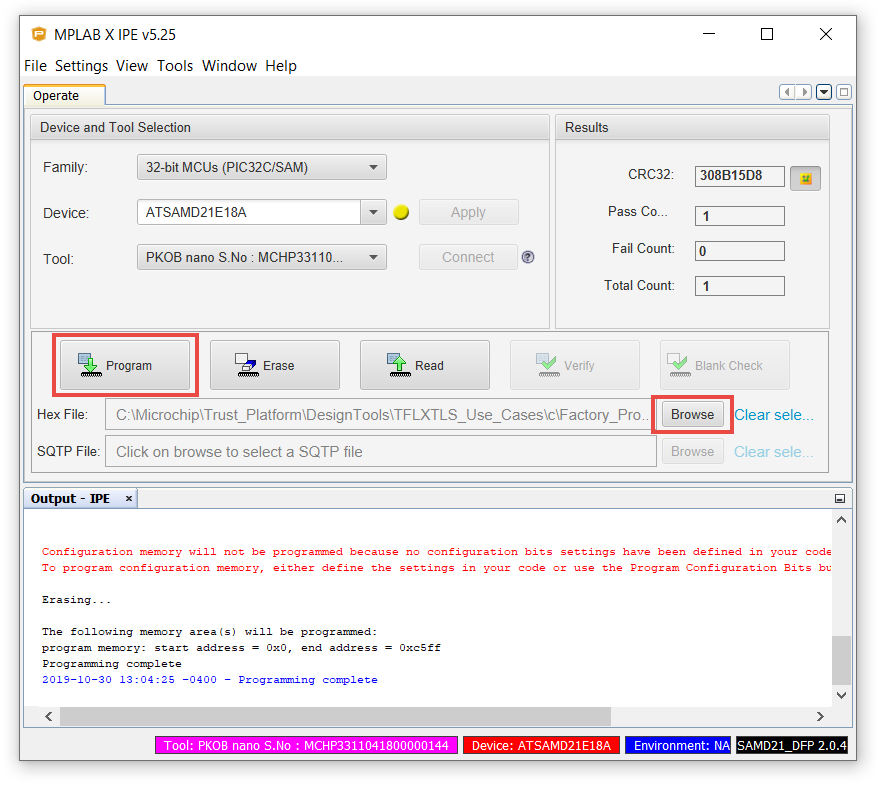This screenshot has width=879, height=785.
Task: Click the help icon beside Connect
Action: 528,257
